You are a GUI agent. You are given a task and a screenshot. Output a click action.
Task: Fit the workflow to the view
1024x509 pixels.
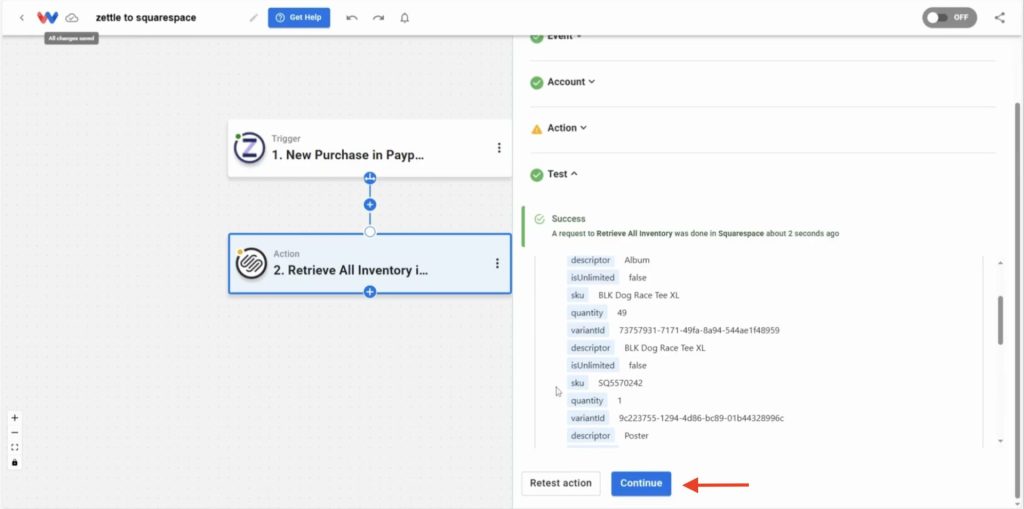tap(15, 448)
